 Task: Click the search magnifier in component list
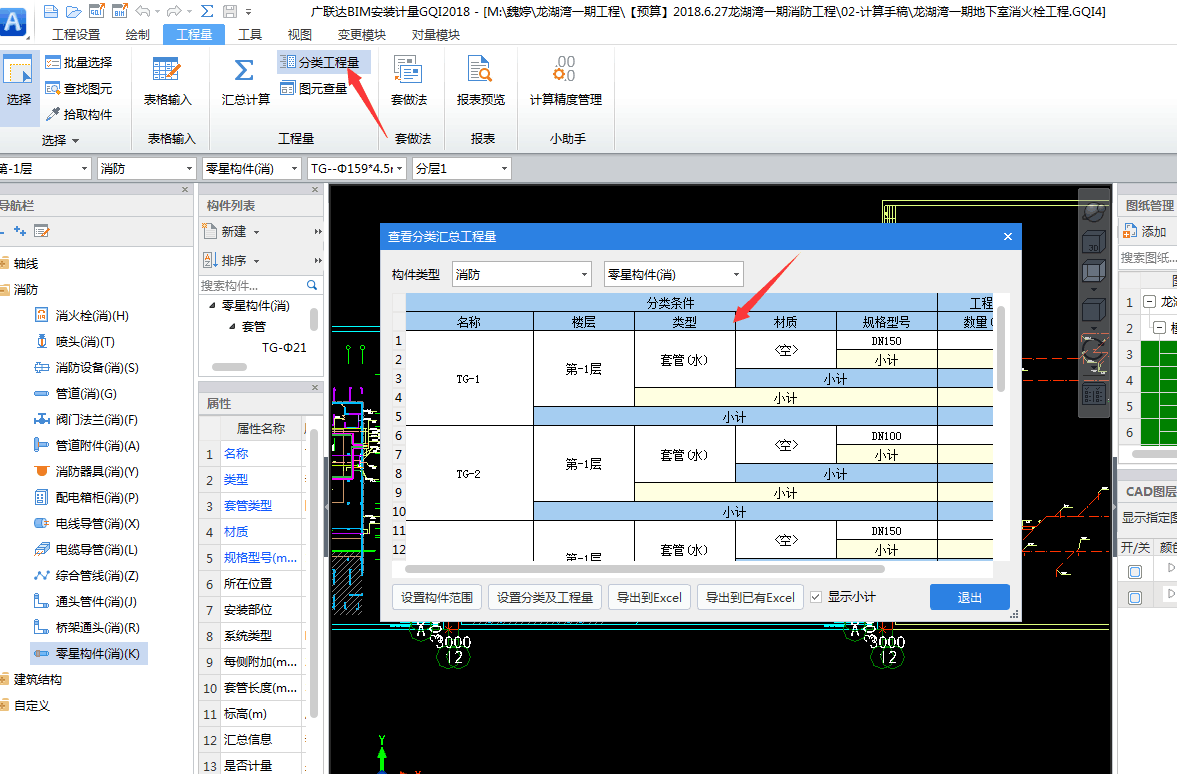[312, 285]
